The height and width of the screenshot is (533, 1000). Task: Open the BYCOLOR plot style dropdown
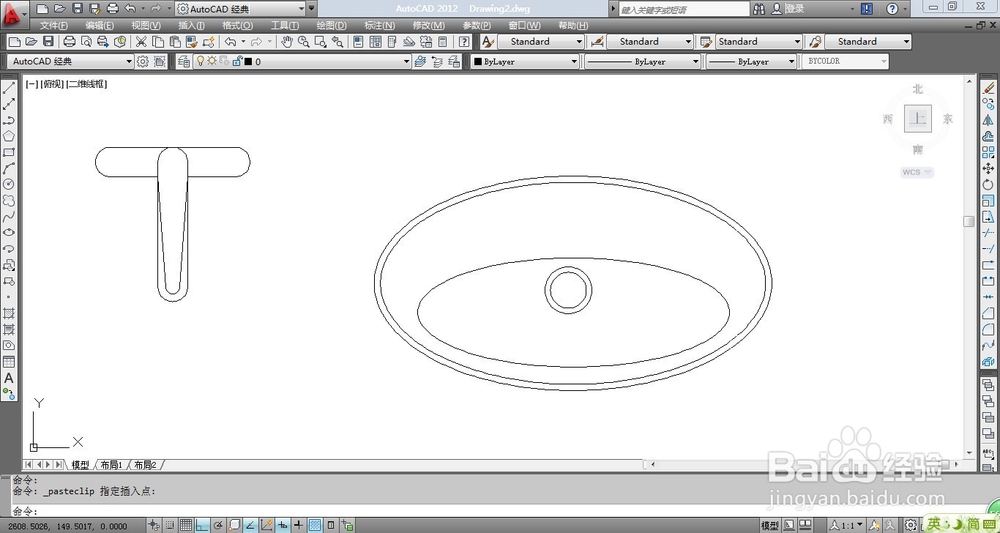(845, 61)
